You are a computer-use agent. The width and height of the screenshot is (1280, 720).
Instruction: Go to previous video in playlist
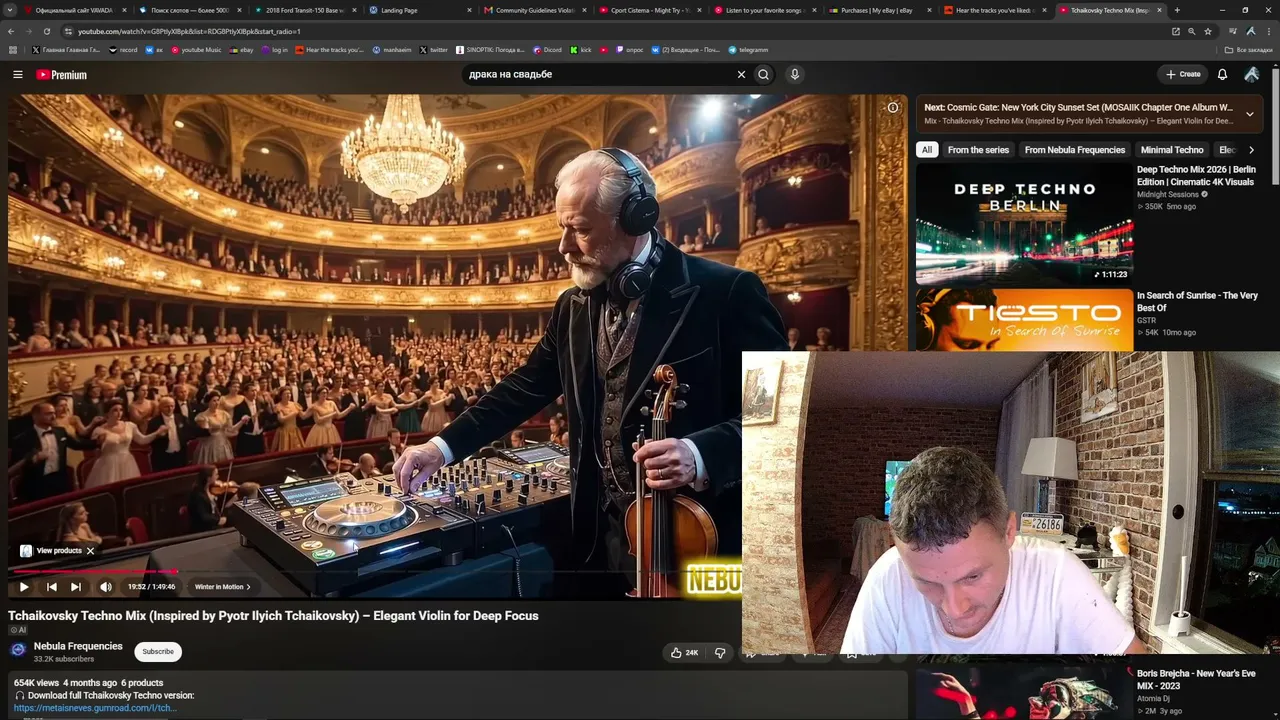pos(52,587)
